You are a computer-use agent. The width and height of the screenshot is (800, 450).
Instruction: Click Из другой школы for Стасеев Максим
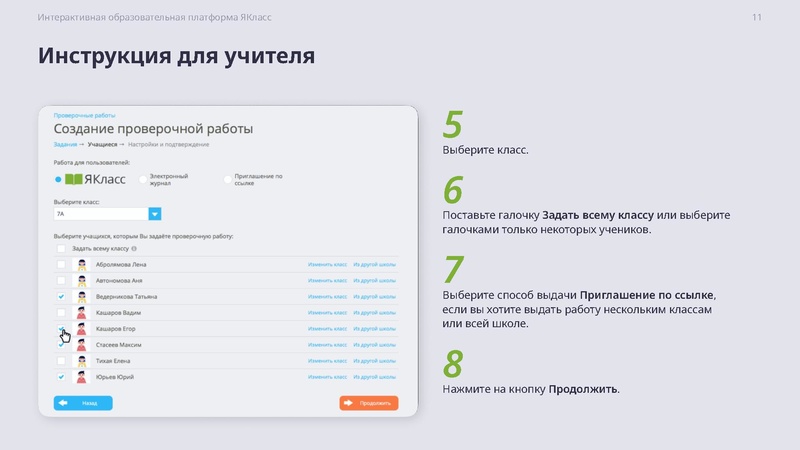(374, 345)
